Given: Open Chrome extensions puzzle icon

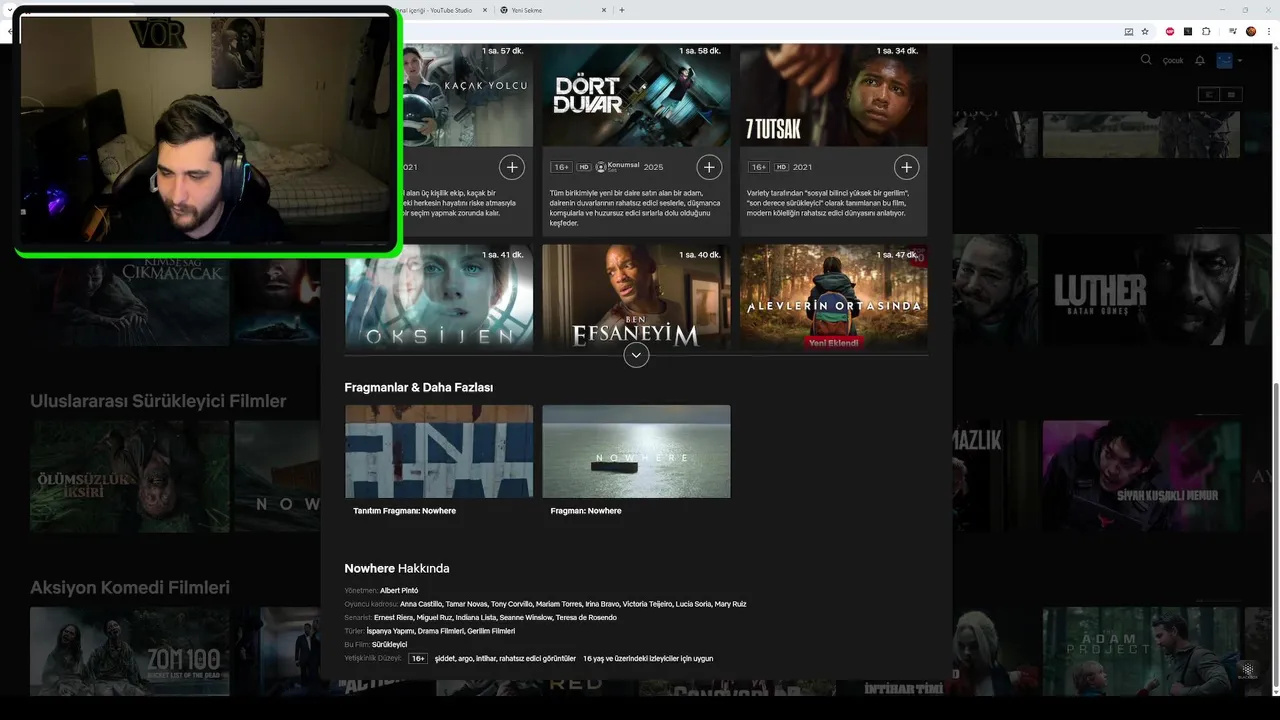Looking at the screenshot, I should click(x=1206, y=31).
